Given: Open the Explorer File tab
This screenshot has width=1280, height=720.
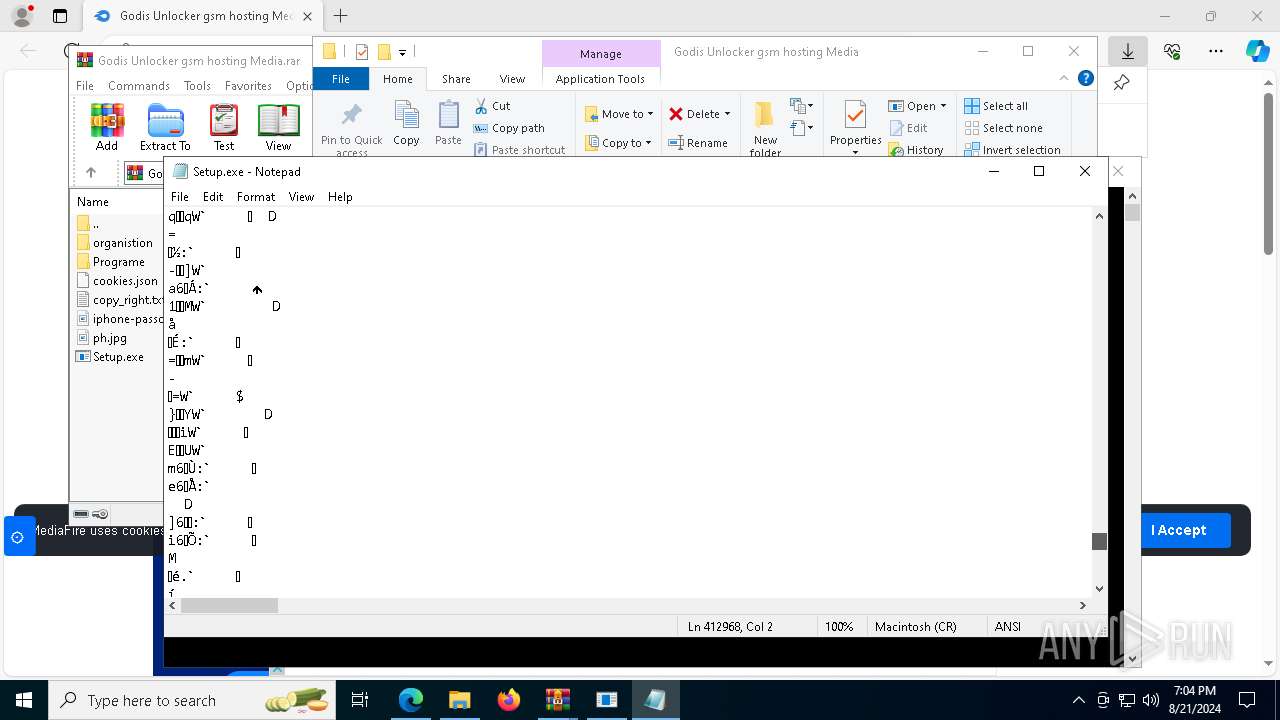Looking at the screenshot, I should click(x=341, y=79).
